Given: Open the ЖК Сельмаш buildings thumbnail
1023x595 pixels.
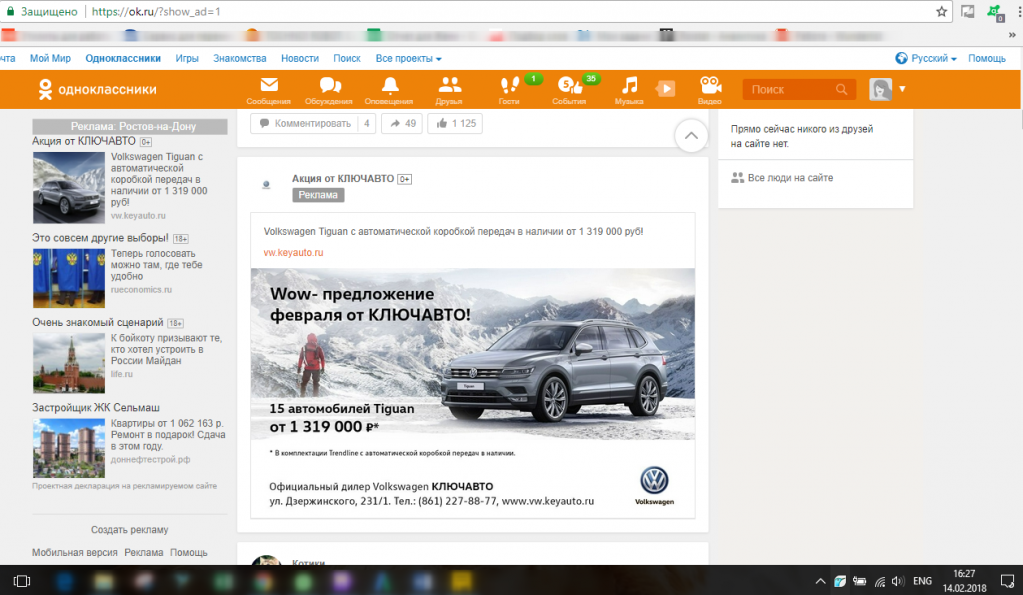Looking at the screenshot, I should tap(69, 448).
